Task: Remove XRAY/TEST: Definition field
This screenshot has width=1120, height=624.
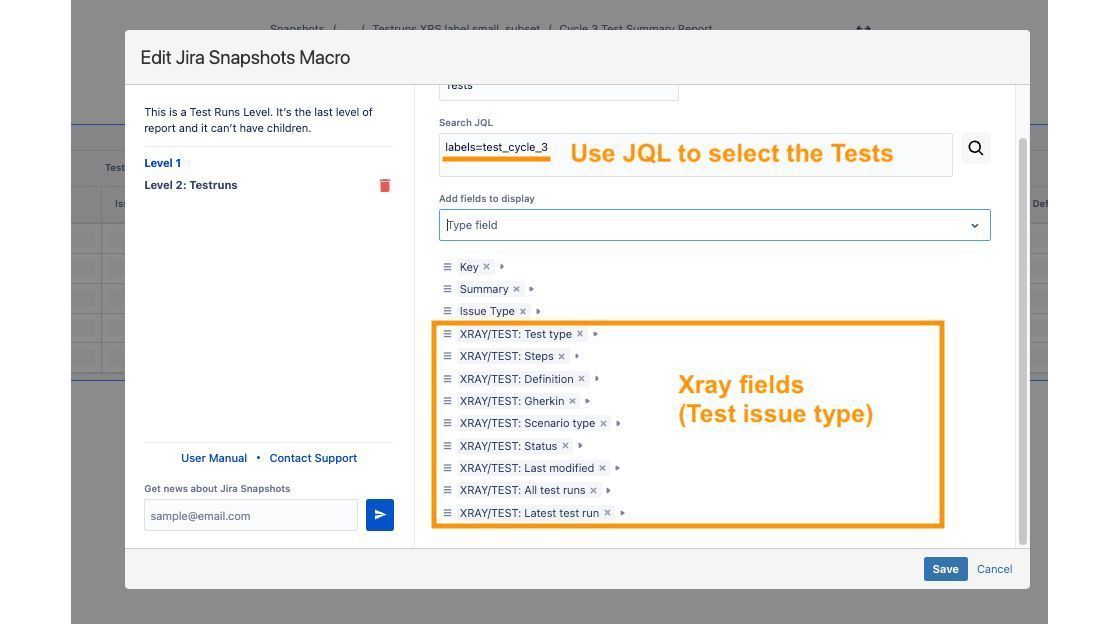Action: point(581,379)
